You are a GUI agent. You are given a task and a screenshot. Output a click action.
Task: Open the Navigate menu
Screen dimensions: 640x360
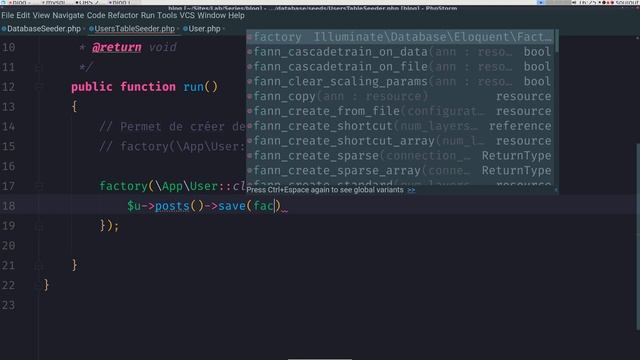click(x=68, y=16)
